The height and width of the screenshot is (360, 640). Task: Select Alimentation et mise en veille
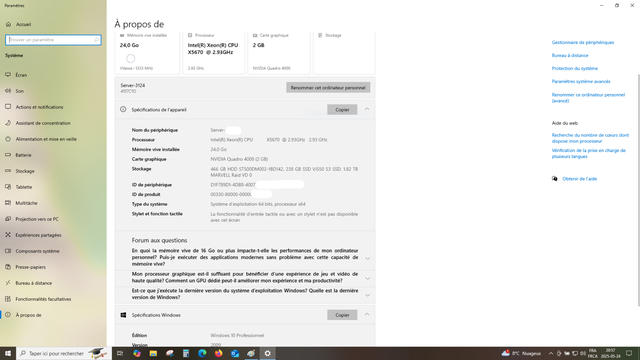click(46, 139)
